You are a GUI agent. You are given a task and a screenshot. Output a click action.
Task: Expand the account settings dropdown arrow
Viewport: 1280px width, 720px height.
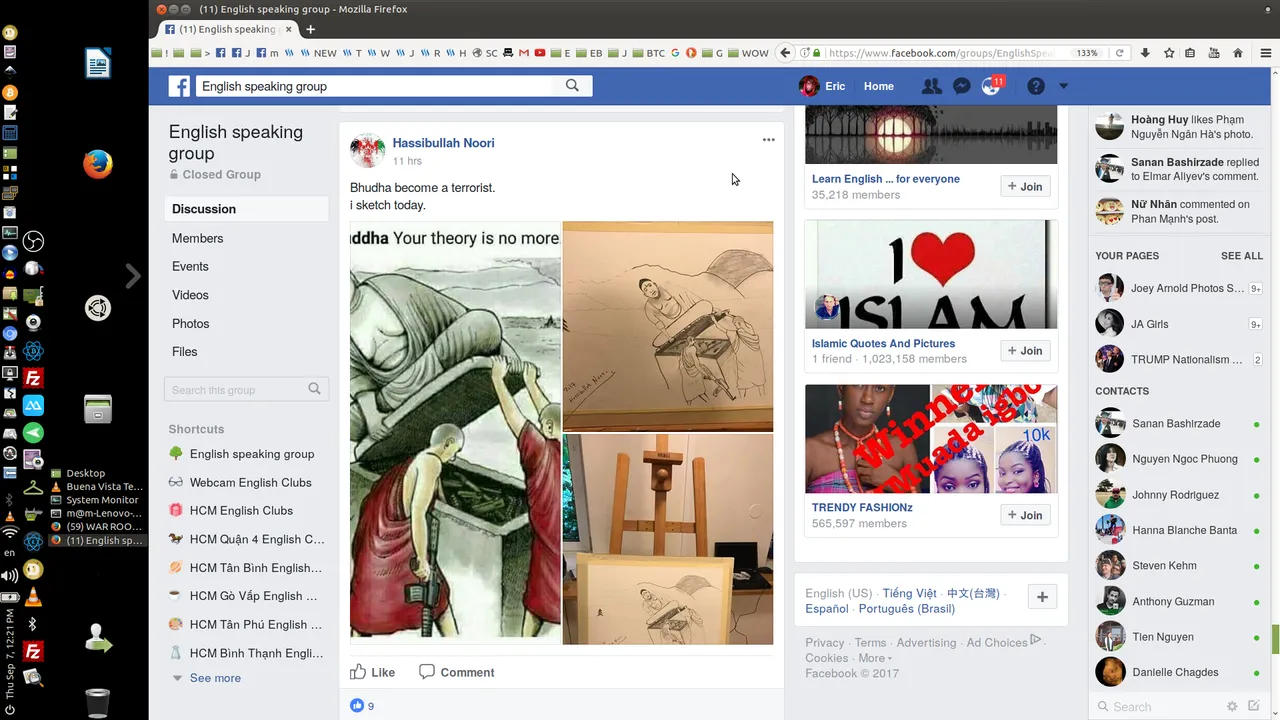click(x=1063, y=86)
